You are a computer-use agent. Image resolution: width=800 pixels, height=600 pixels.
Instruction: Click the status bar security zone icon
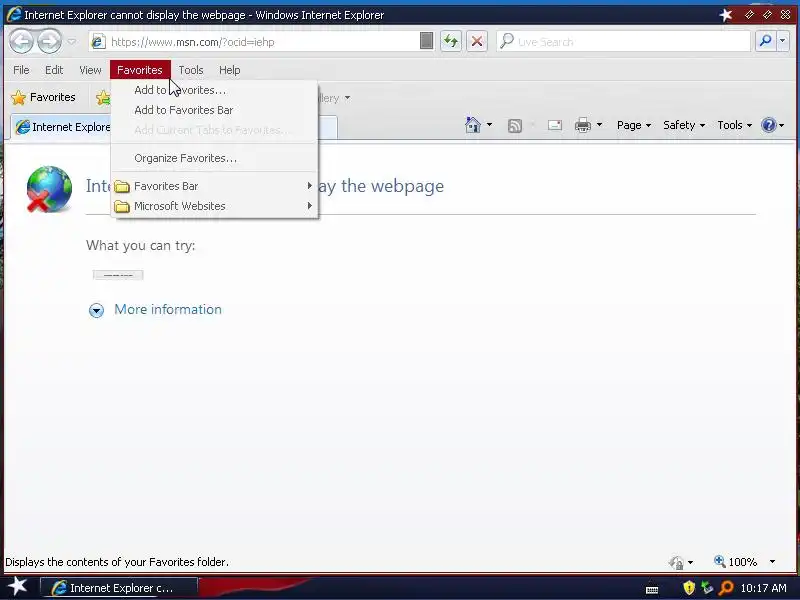(x=677, y=562)
